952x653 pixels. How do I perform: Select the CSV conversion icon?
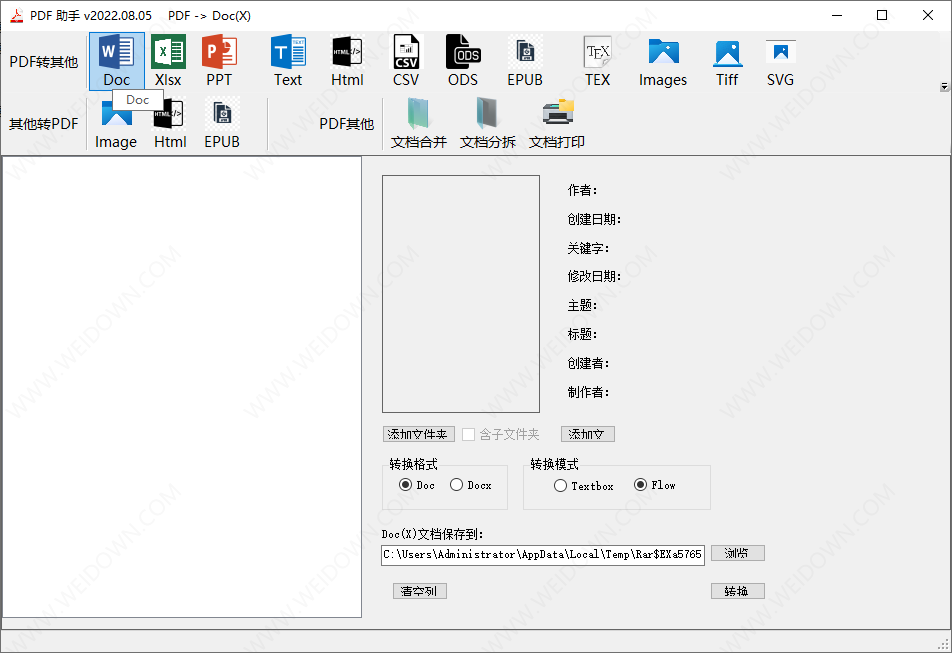tap(406, 61)
